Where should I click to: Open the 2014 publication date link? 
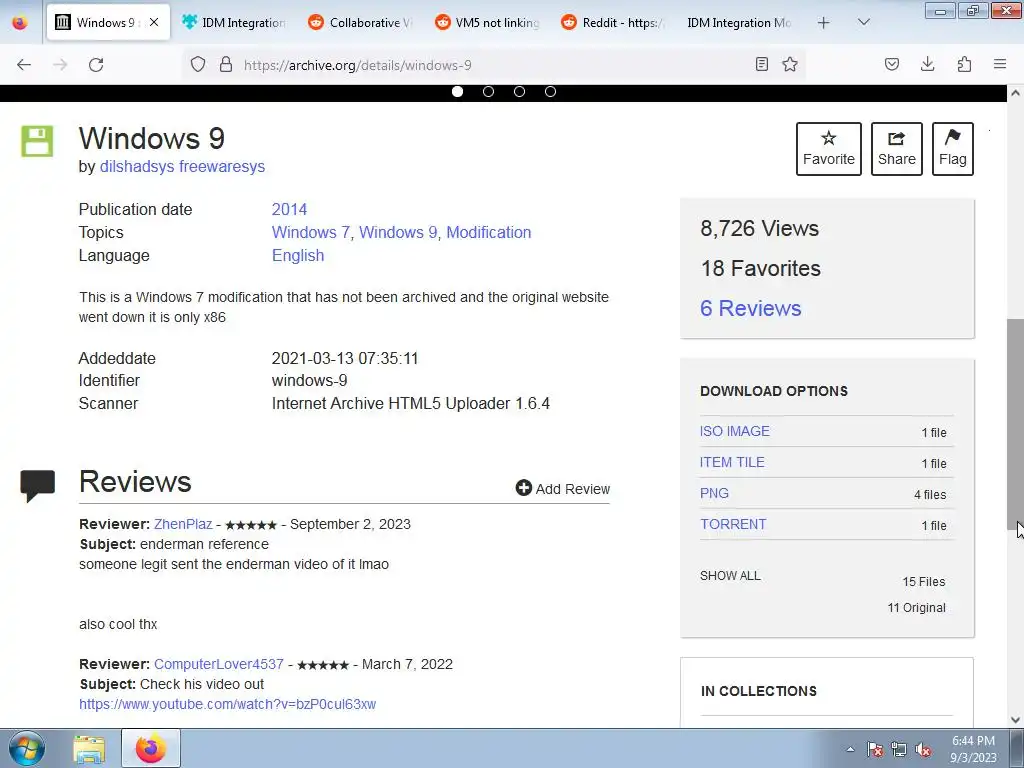[289, 210]
